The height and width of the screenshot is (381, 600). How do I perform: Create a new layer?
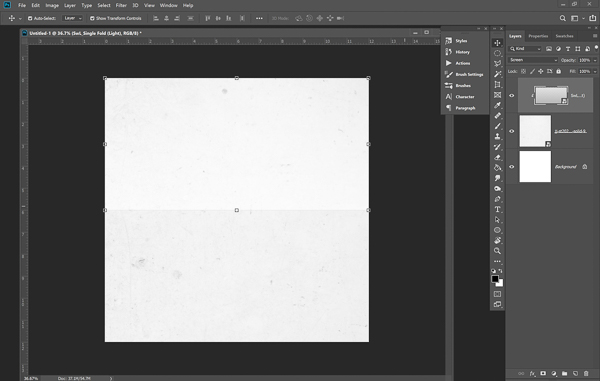pyautogui.click(x=575, y=374)
